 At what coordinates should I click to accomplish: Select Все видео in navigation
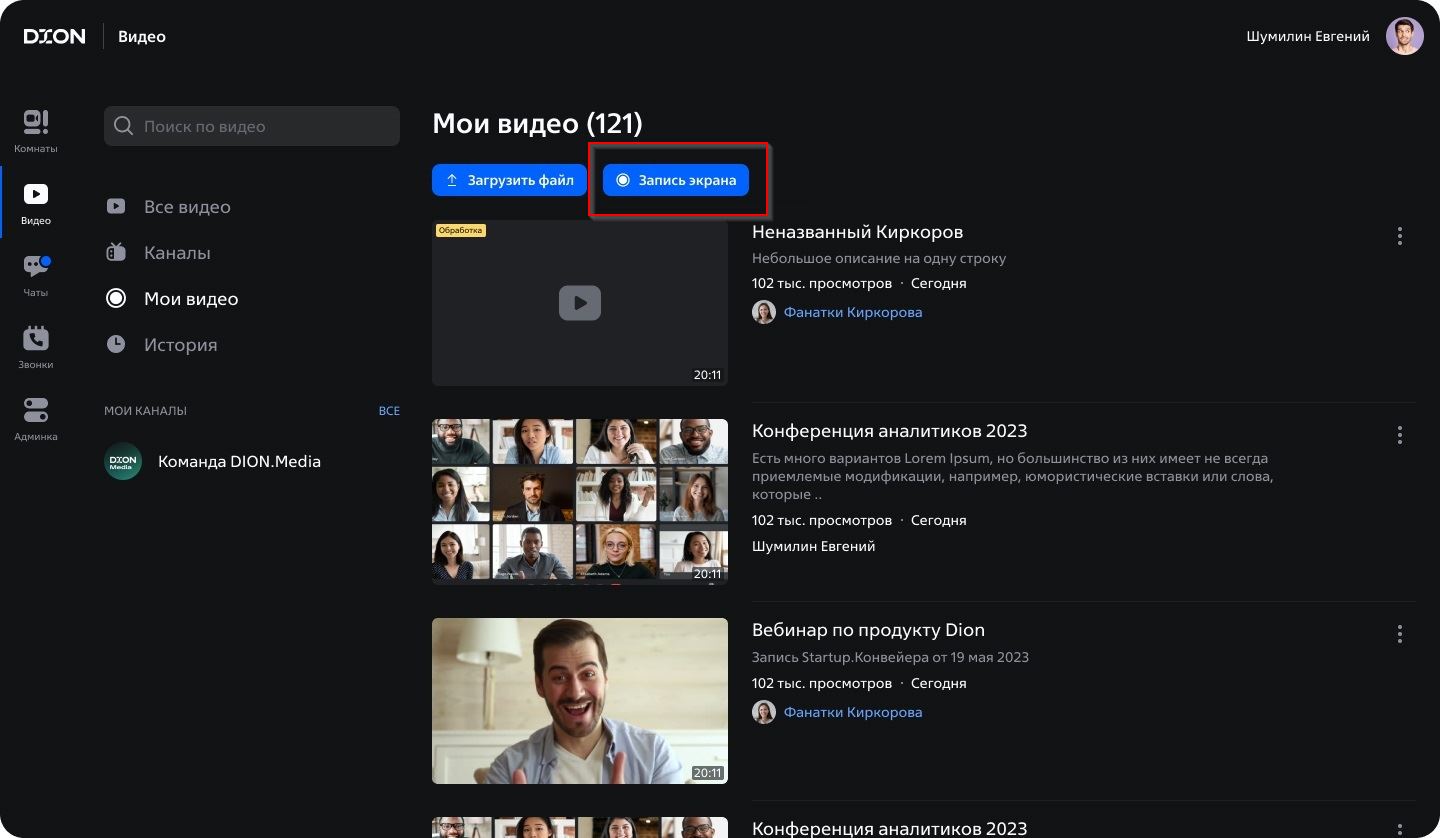[187, 207]
